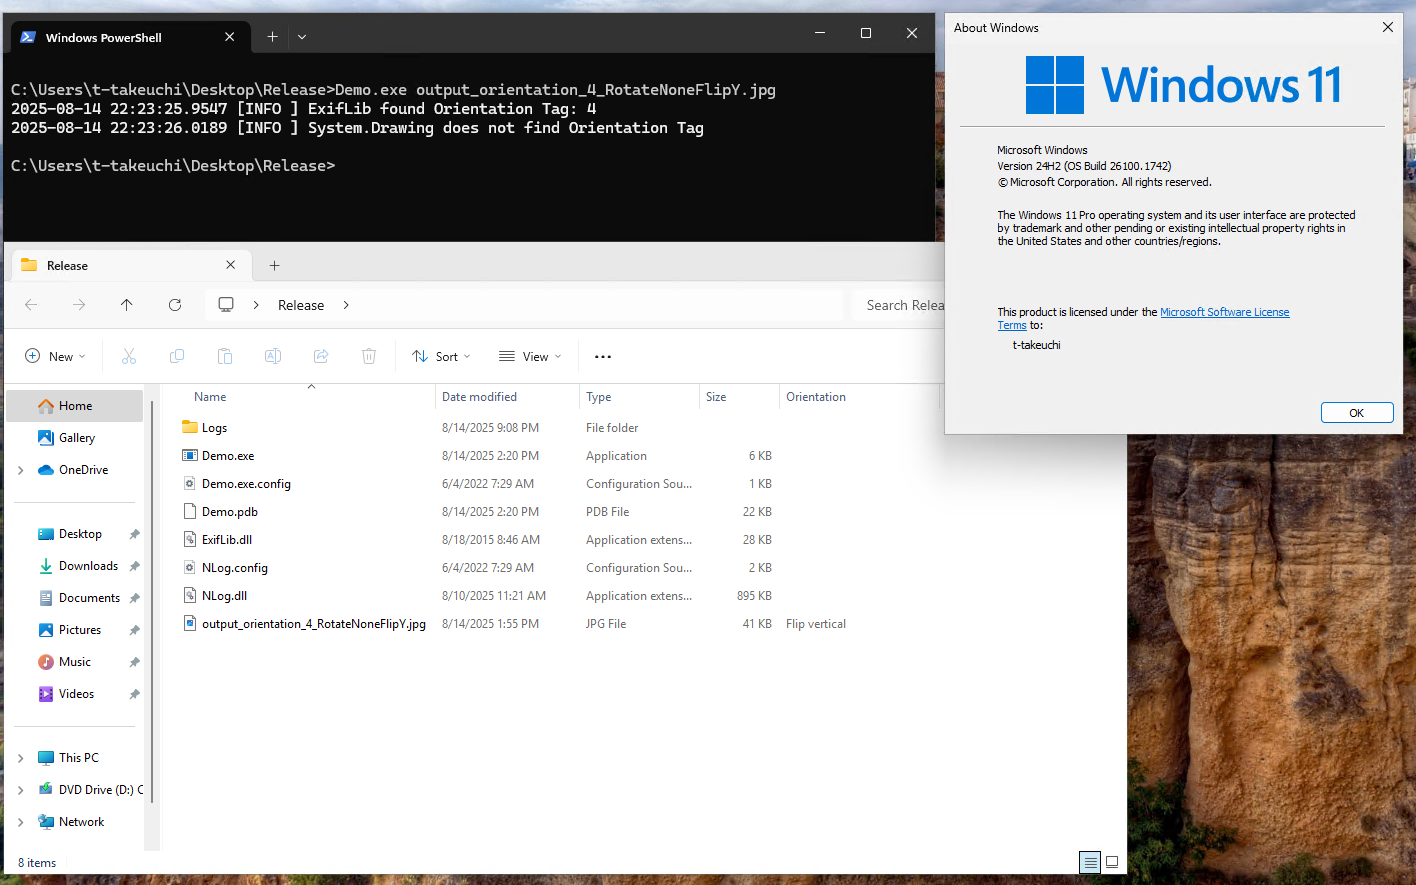Open pinned Videos folder in sidebar
This screenshot has height=885, width=1416.
coord(75,694)
